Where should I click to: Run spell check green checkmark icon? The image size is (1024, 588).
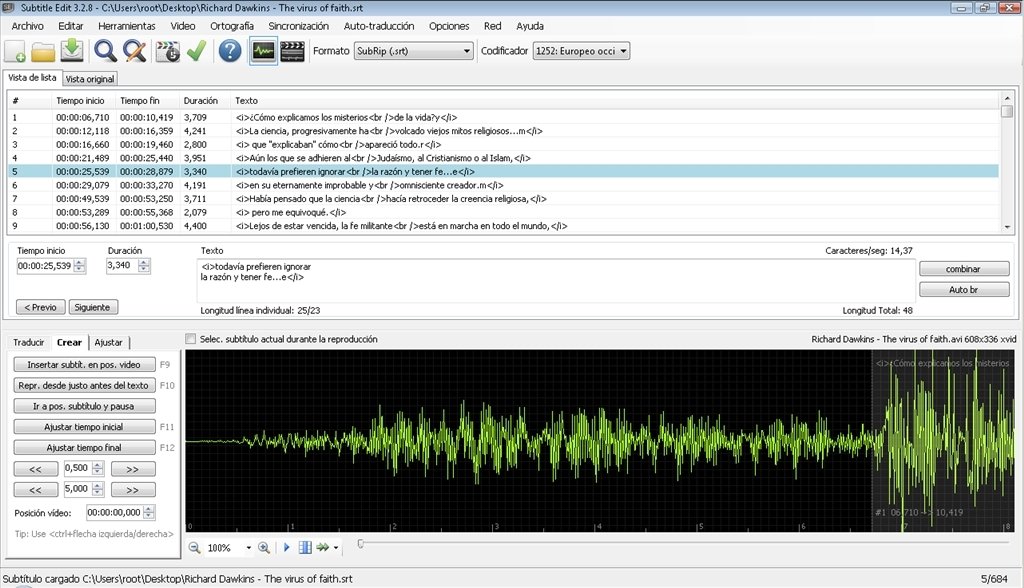pos(197,51)
